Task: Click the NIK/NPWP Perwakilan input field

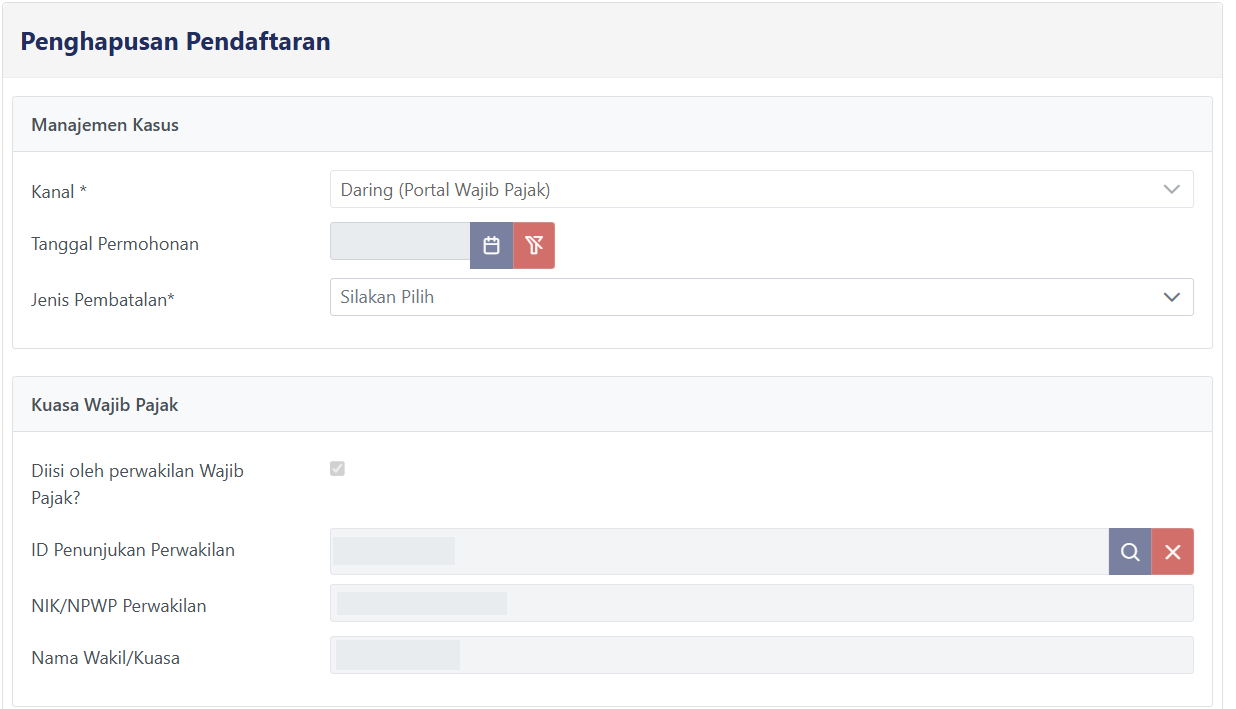Action: [x=760, y=604]
